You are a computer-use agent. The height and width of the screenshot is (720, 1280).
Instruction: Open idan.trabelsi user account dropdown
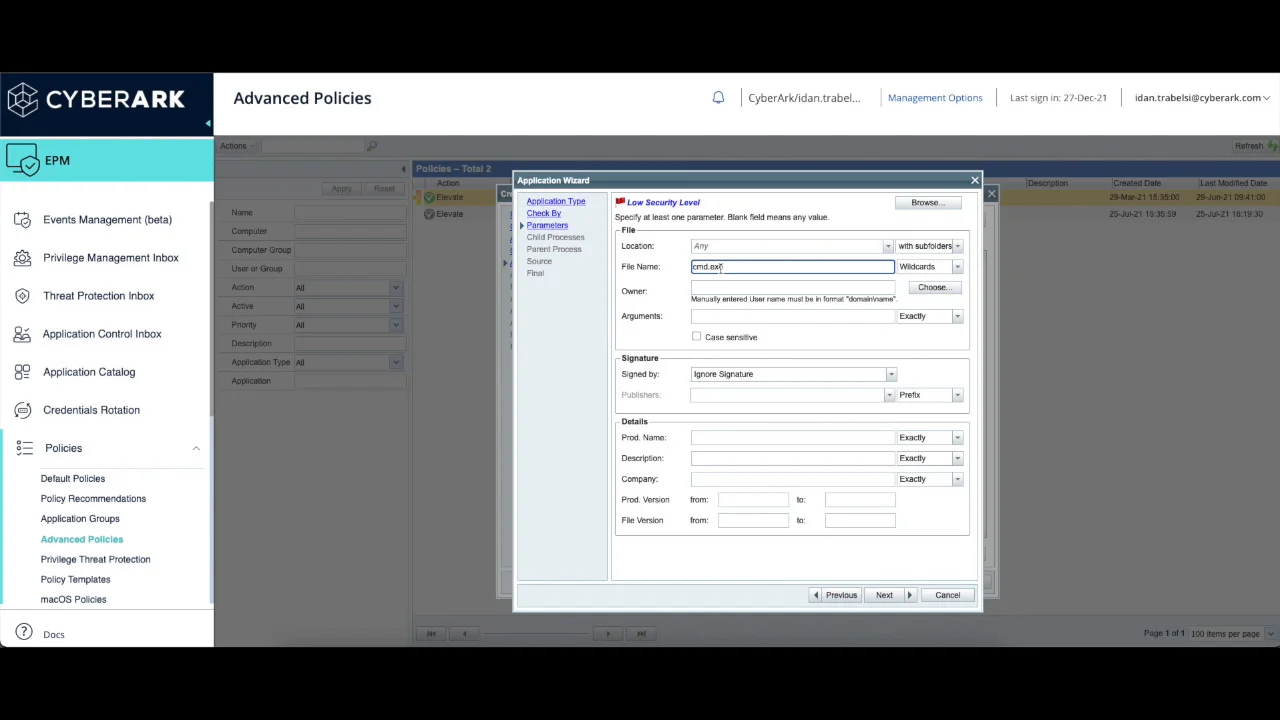[x=1202, y=98]
